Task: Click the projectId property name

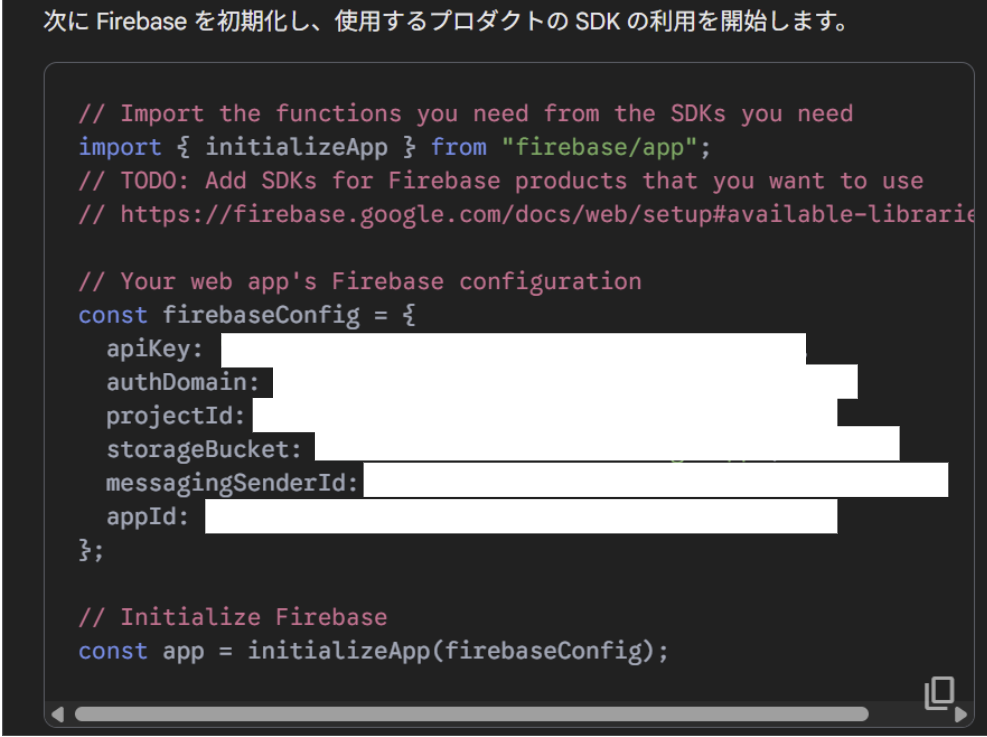Action: pyautogui.click(x=175, y=415)
